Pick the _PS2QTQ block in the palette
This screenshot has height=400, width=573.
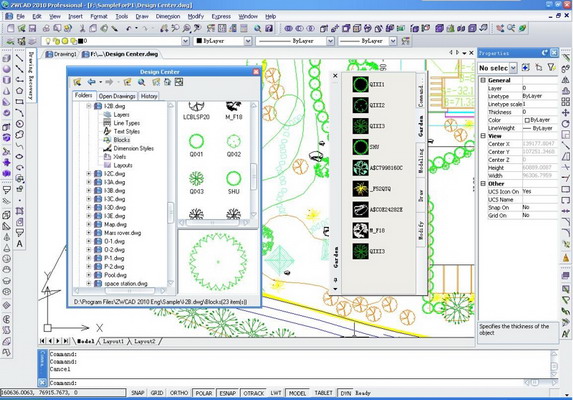pyautogui.click(x=360, y=188)
